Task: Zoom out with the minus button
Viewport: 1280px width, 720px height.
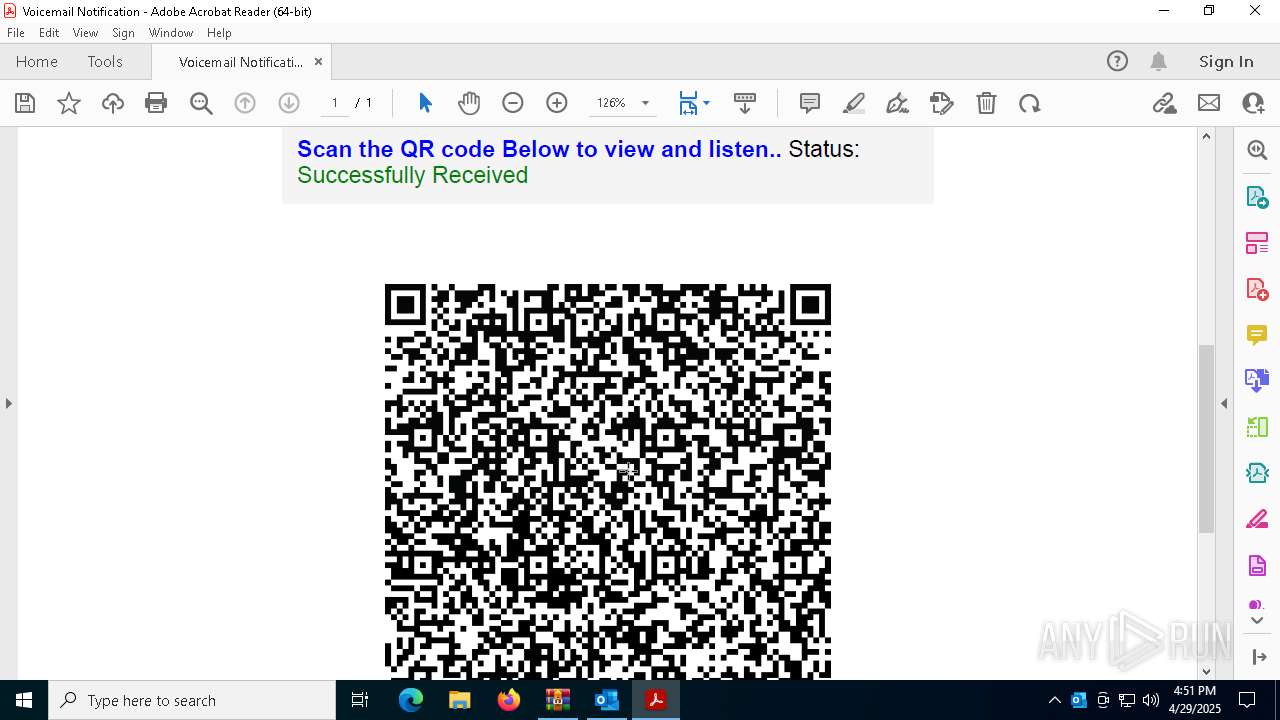Action: 513,103
